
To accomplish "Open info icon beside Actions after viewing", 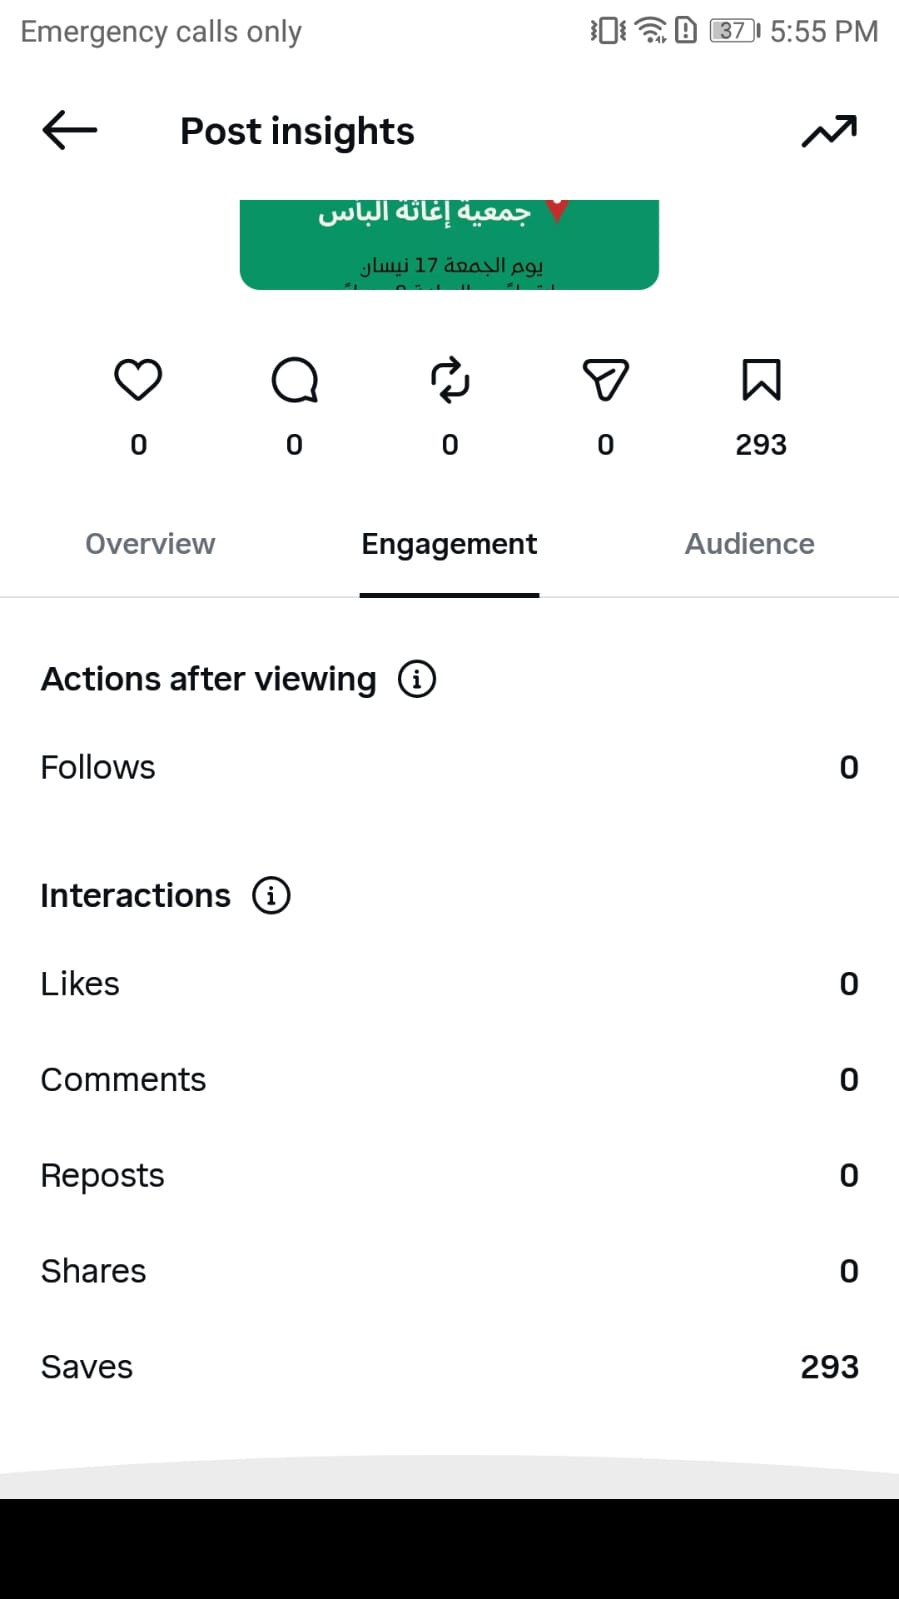I will (x=417, y=679).
